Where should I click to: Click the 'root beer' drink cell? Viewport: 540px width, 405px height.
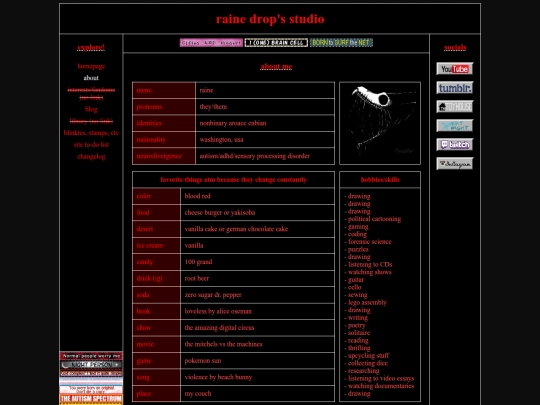click(x=257, y=278)
